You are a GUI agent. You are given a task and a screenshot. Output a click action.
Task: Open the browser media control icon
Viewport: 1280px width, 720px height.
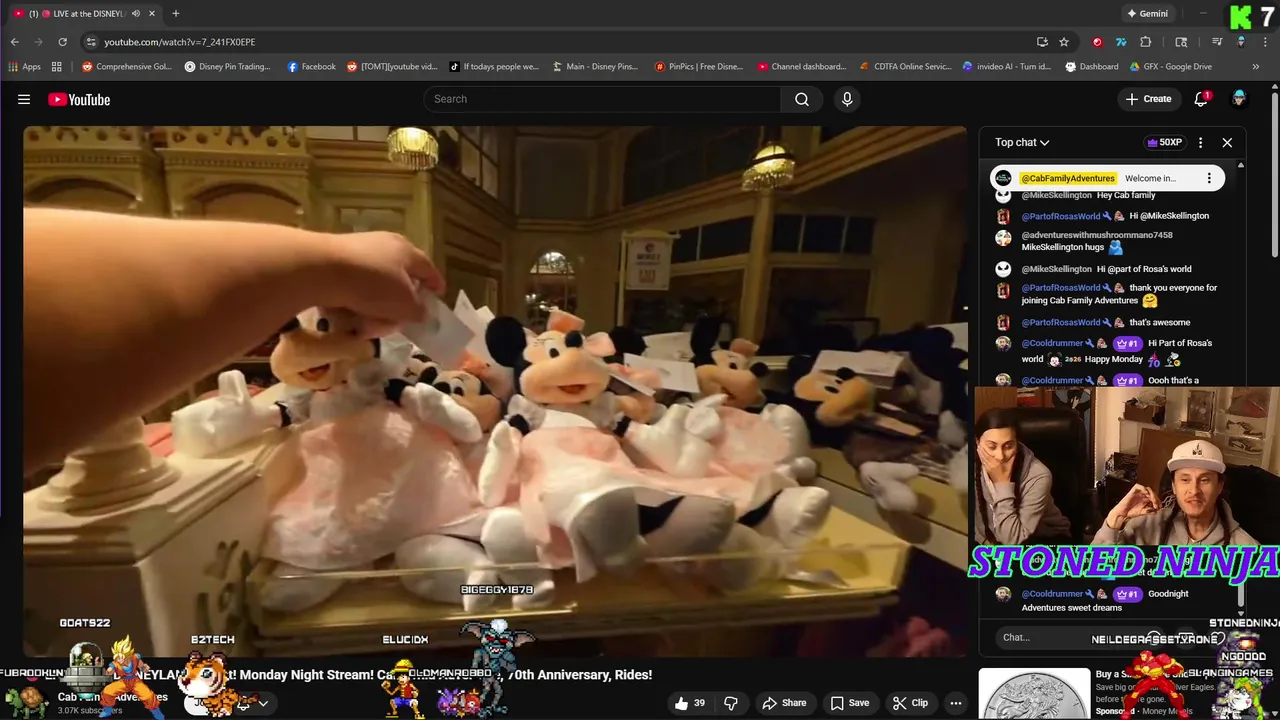1217,42
